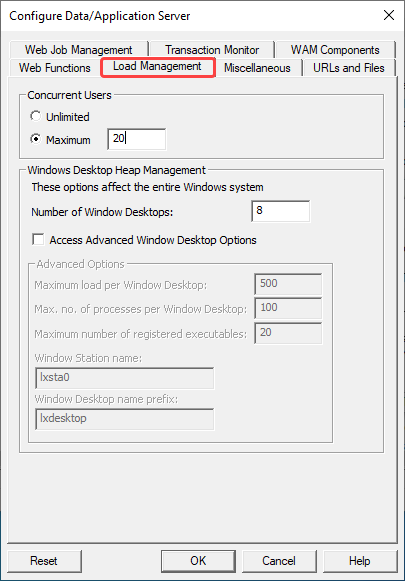This screenshot has width=405, height=581.
Task: Switch to URLs and Files tab
Action: point(349,68)
